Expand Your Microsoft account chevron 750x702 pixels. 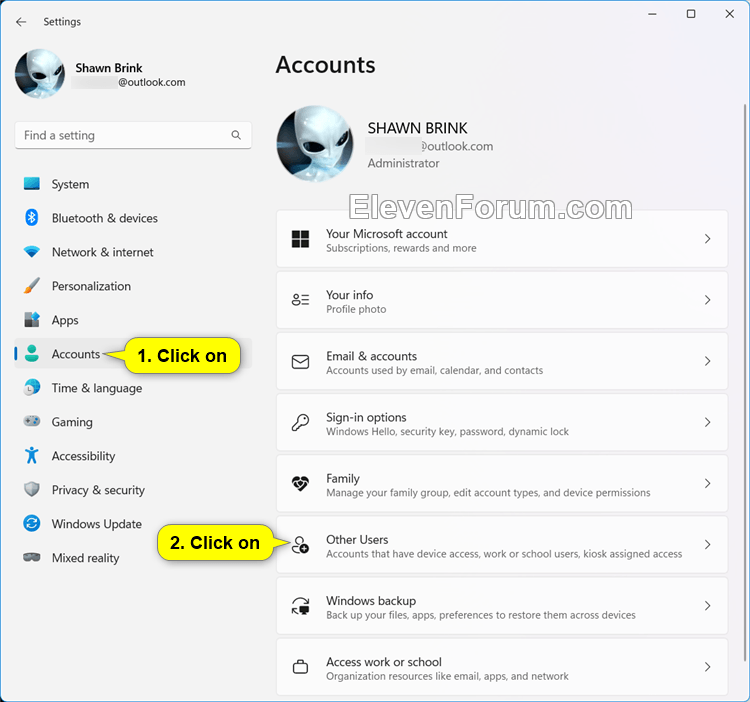pos(707,239)
